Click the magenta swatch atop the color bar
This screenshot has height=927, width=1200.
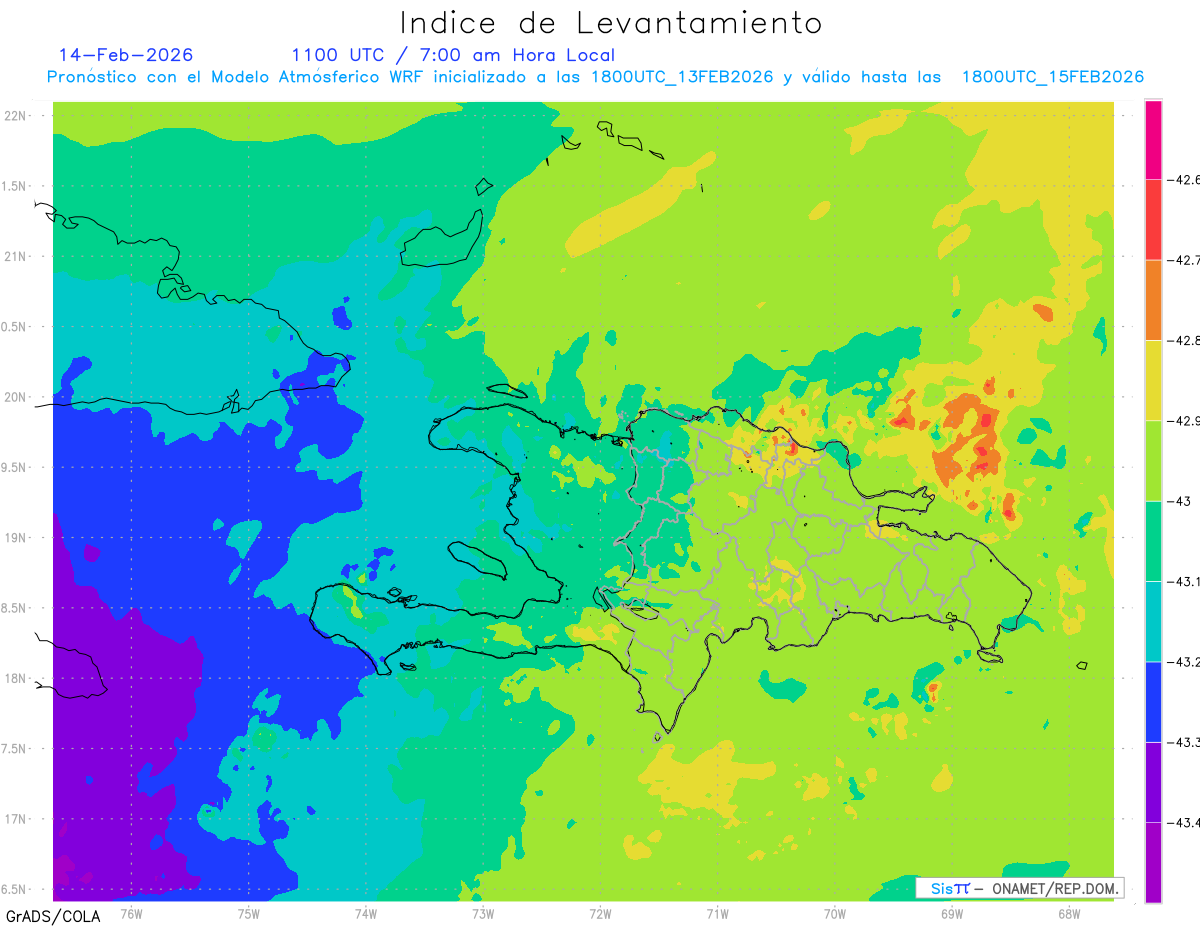[x=1153, y=140]
